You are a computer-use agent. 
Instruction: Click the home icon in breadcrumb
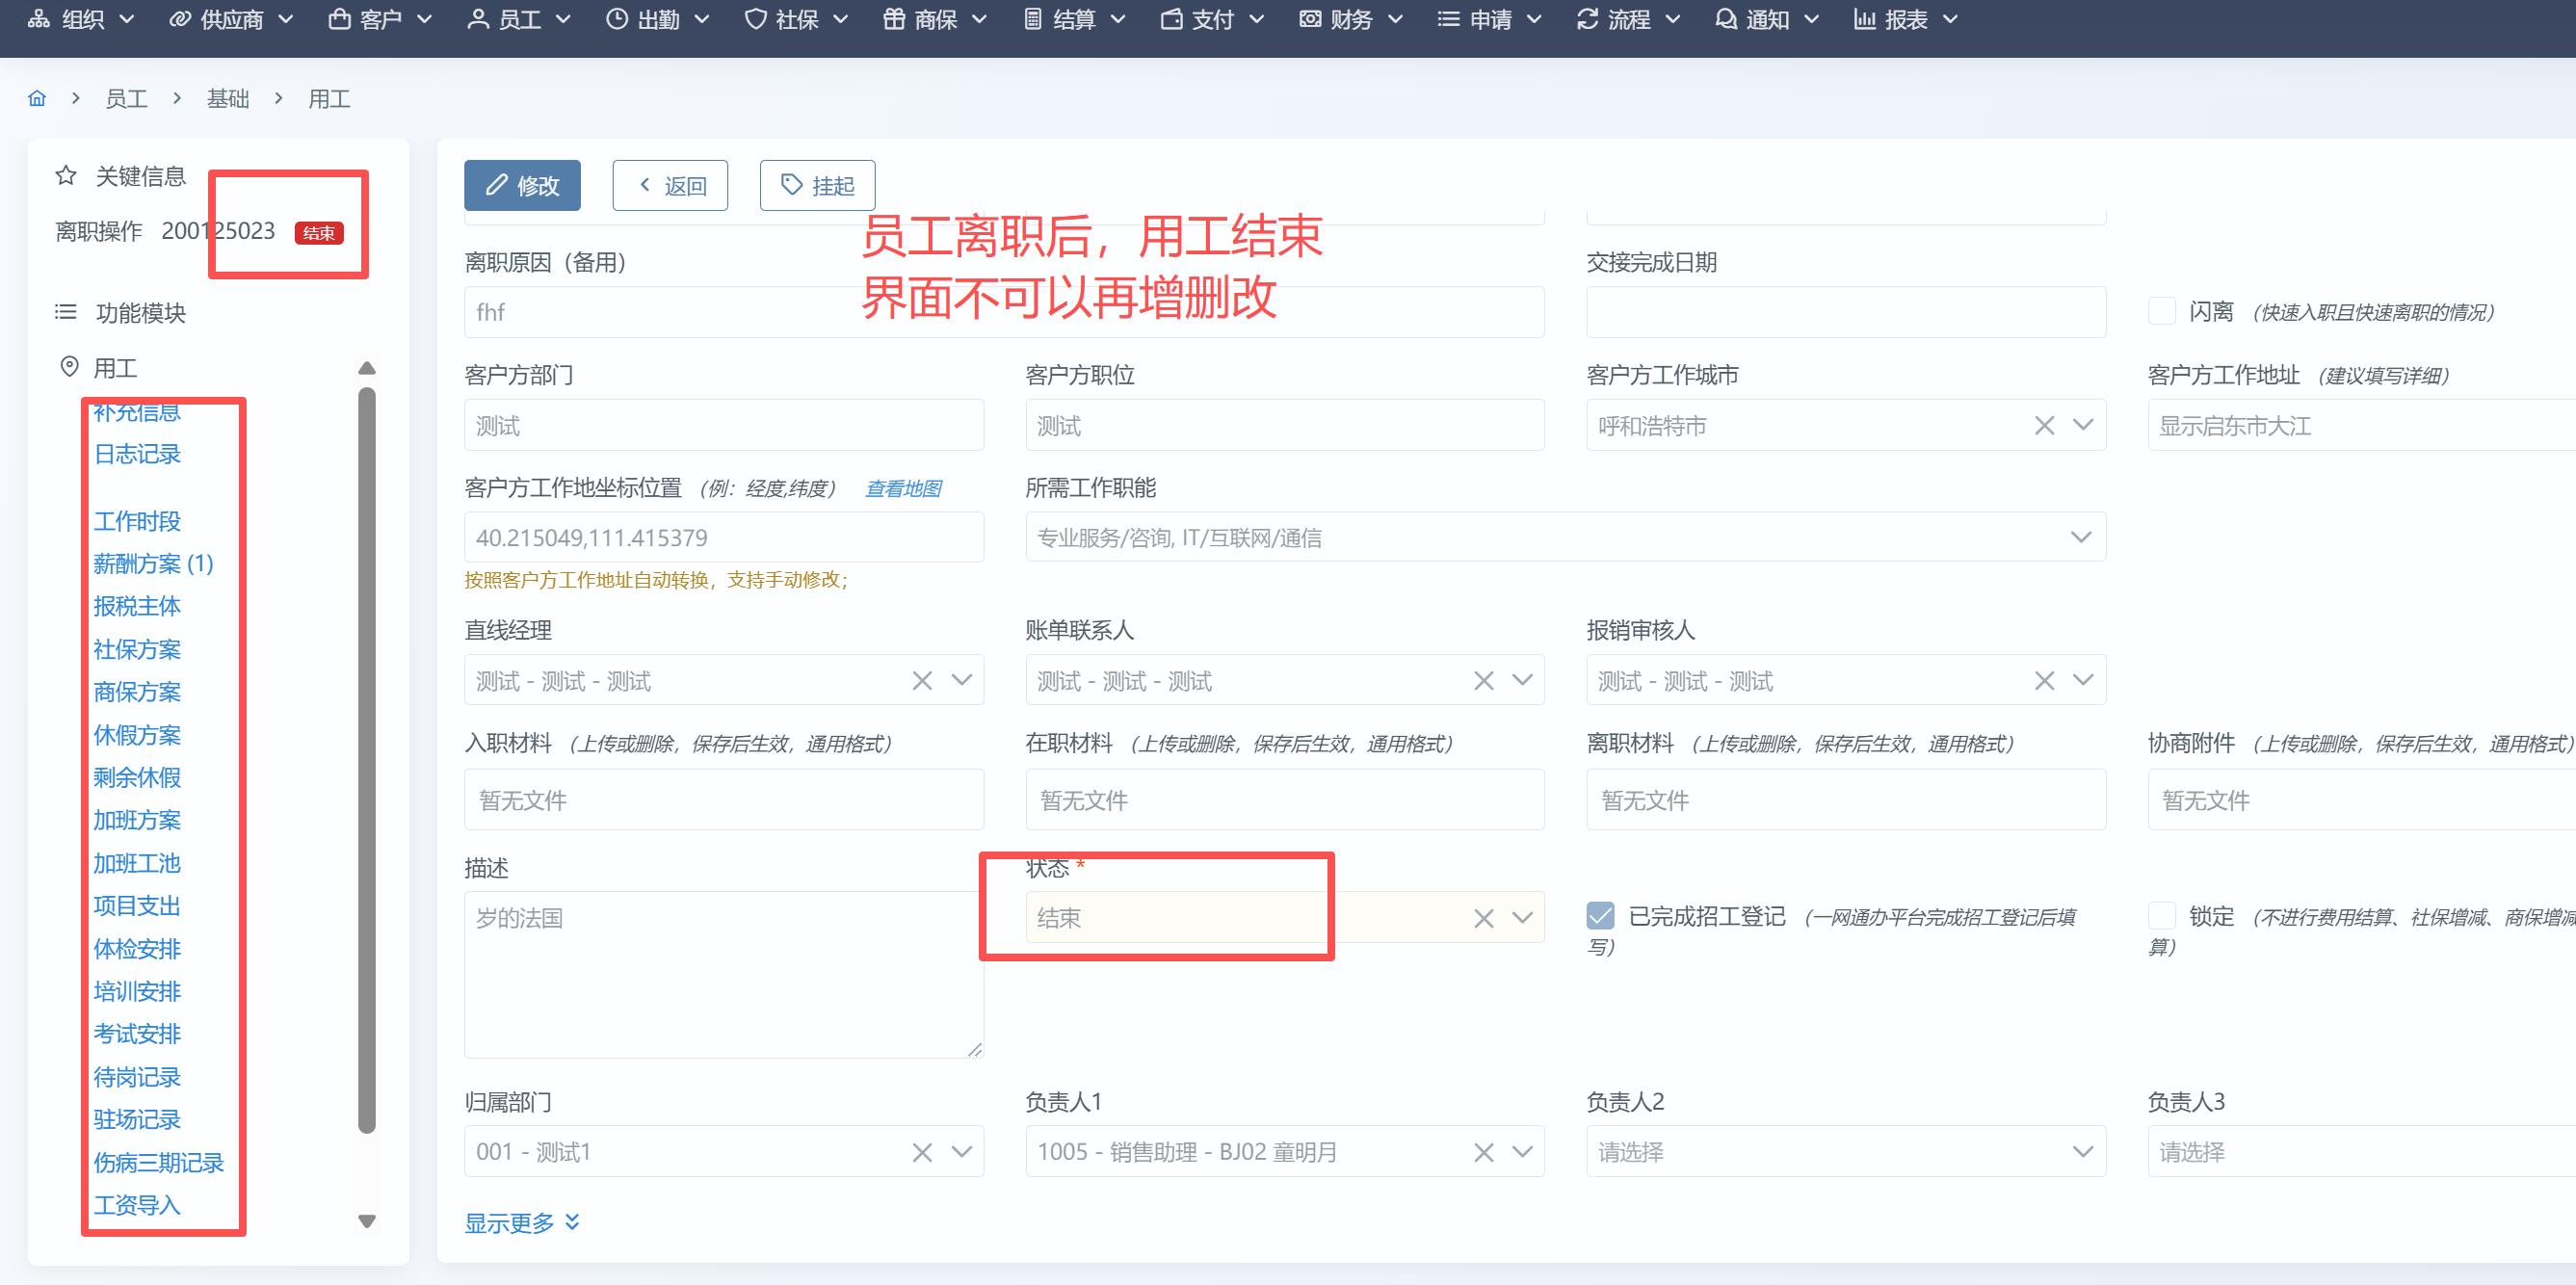[37, 98]
